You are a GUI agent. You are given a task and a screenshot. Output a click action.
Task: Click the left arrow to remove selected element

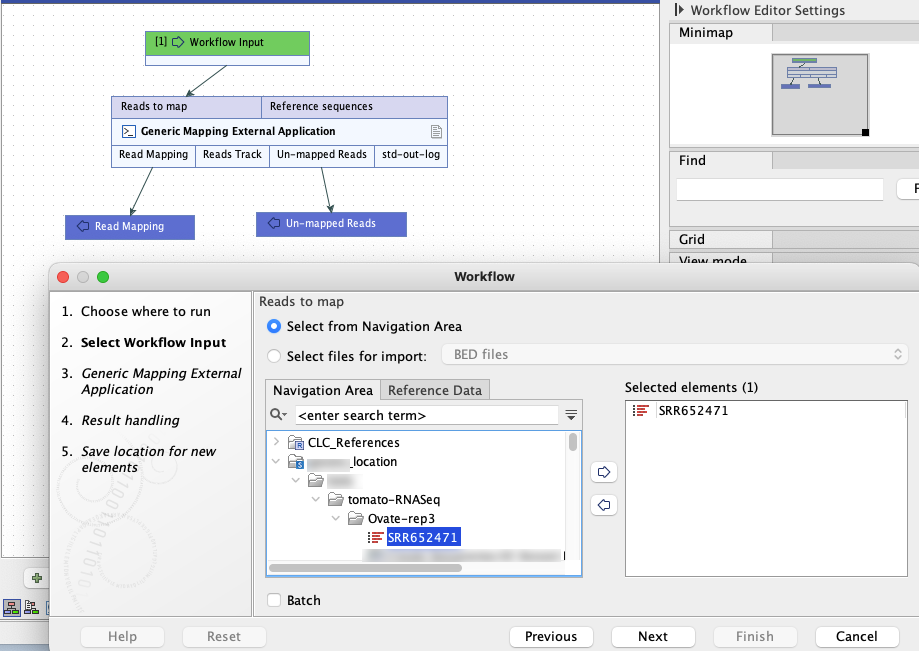(x=603, y=505)
